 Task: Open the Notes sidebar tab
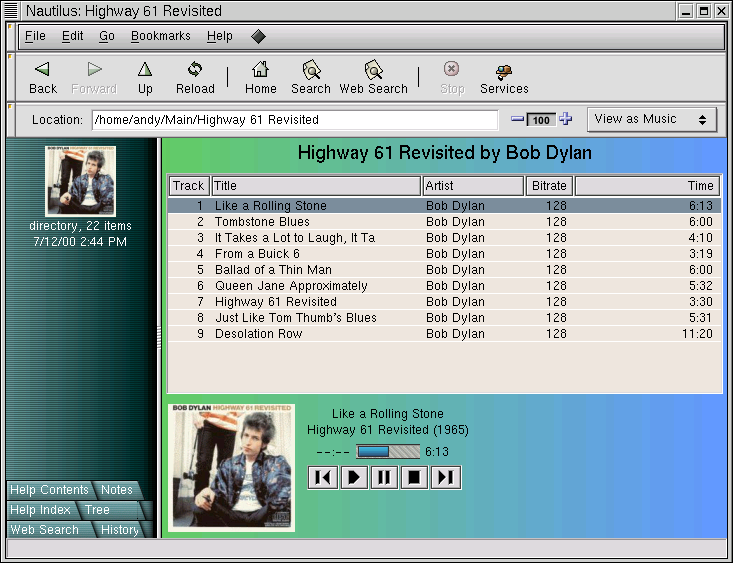click(x=117, y=490)
